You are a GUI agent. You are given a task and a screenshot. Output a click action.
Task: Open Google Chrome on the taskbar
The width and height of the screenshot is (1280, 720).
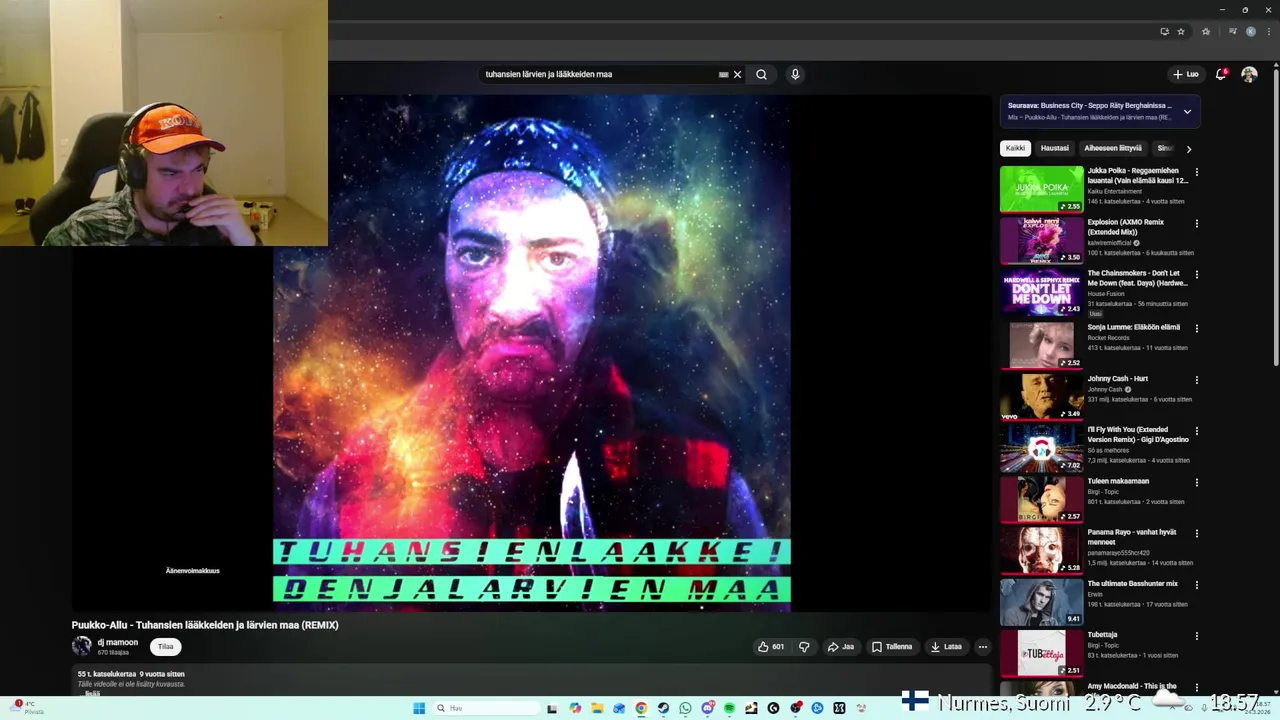point(641,708)
